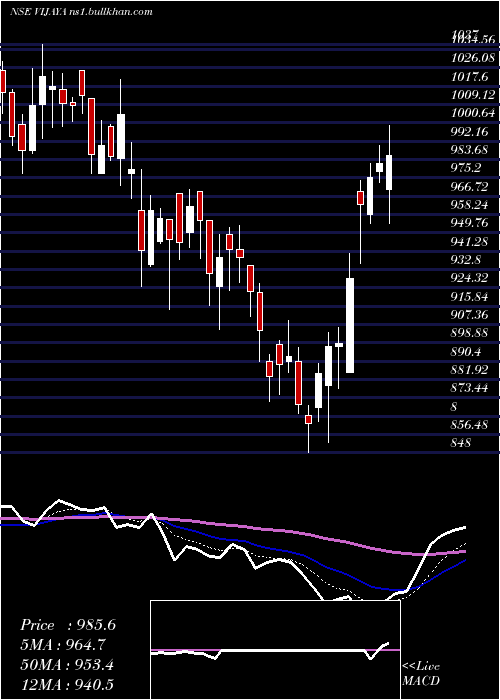Image resolution: width=500 pixels, height=700 pixels.
Task: Click the 1000.64 price axis label
Action: [474, 113]
